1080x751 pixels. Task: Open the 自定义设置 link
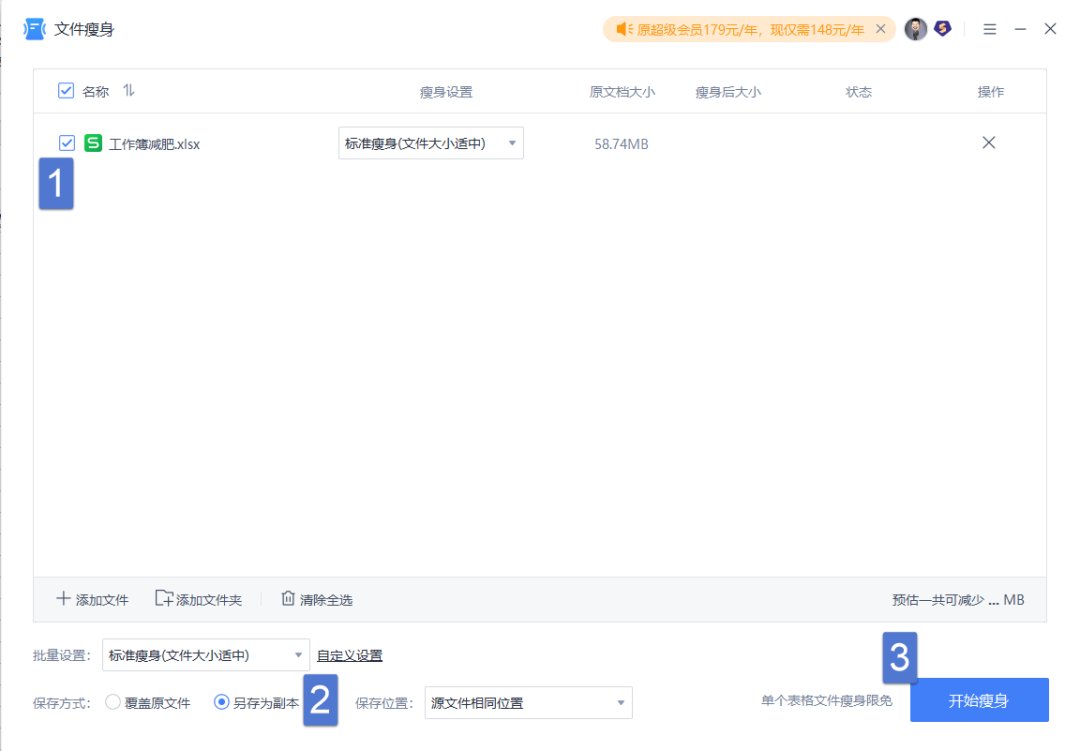[x=349, y=655]
